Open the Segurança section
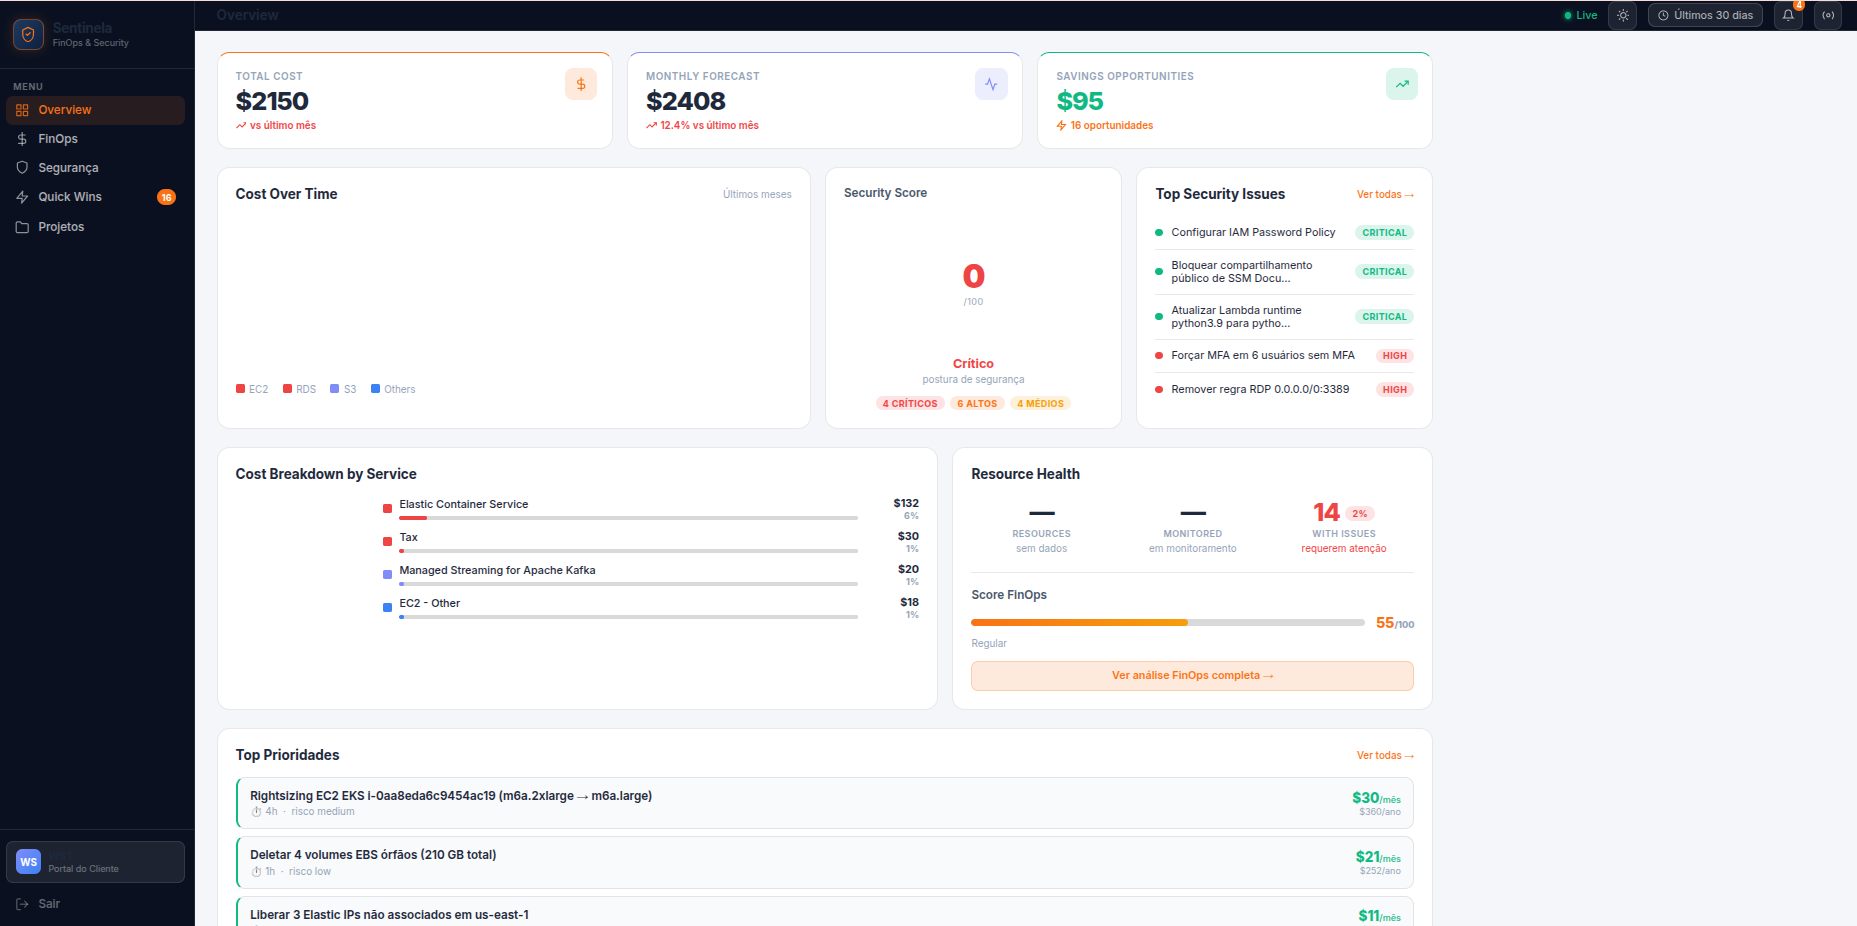1857x926 pixels. [x=96, y=168]
